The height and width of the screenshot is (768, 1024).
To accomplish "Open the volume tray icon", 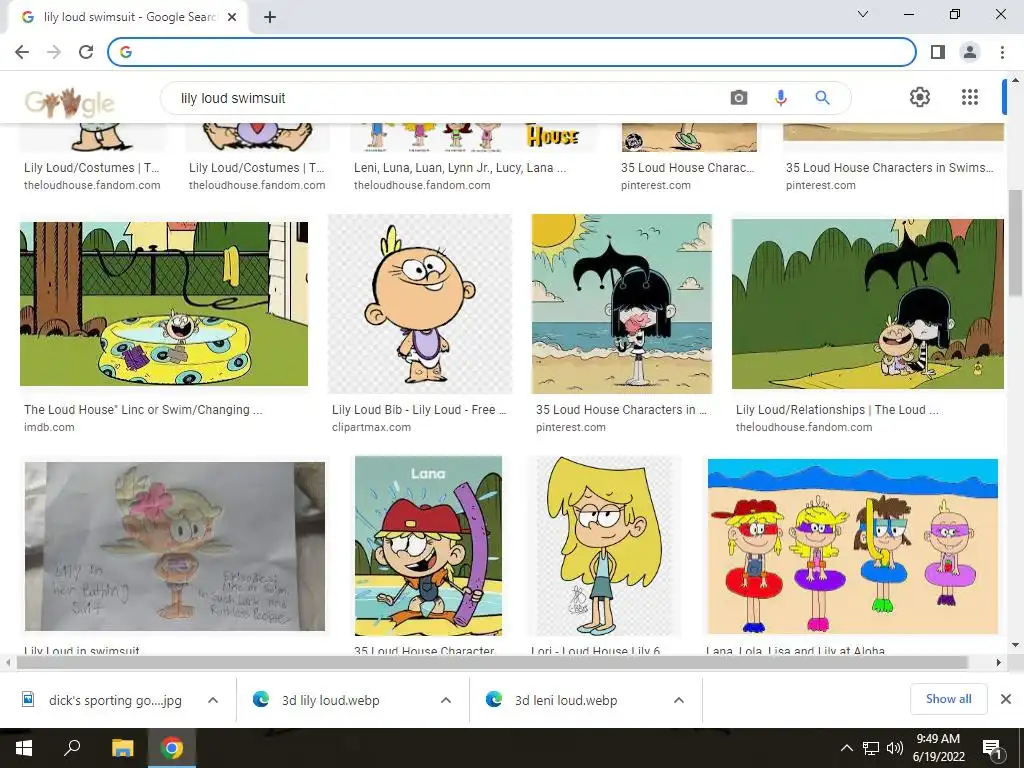I will [895, 748].
